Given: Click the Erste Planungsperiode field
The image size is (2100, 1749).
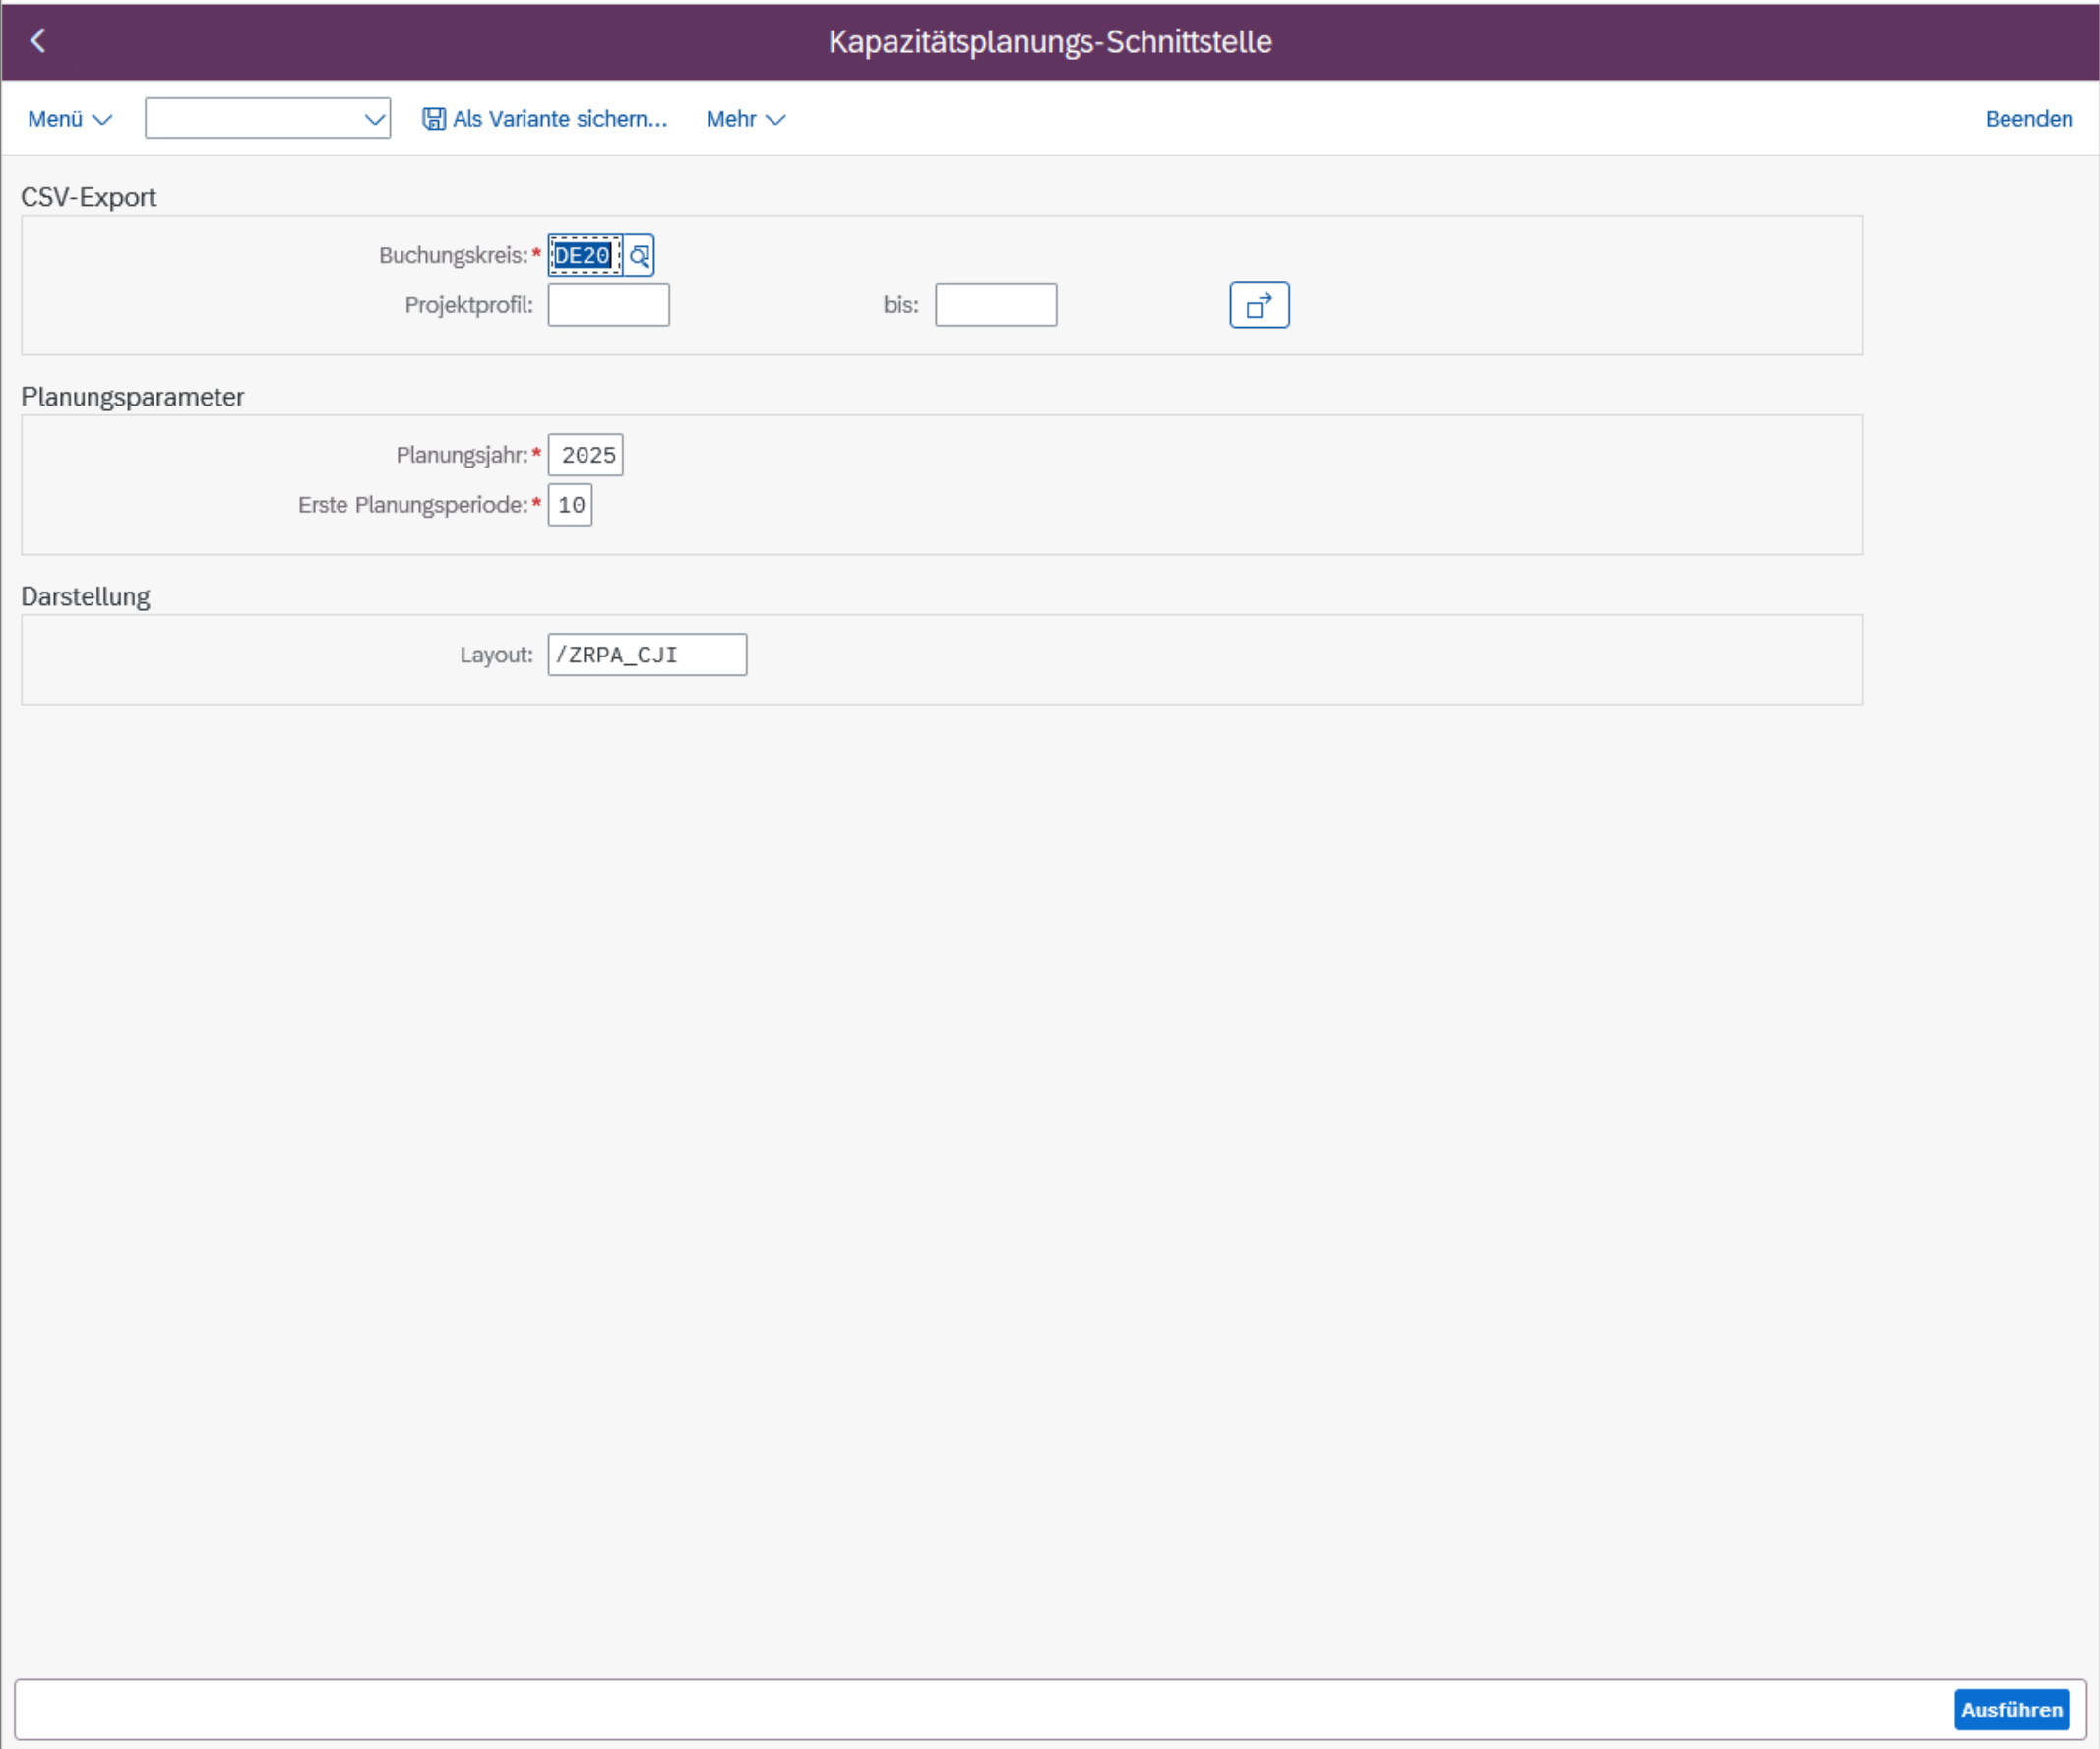Looking at the screenshot, I should [x=570, y=505].
